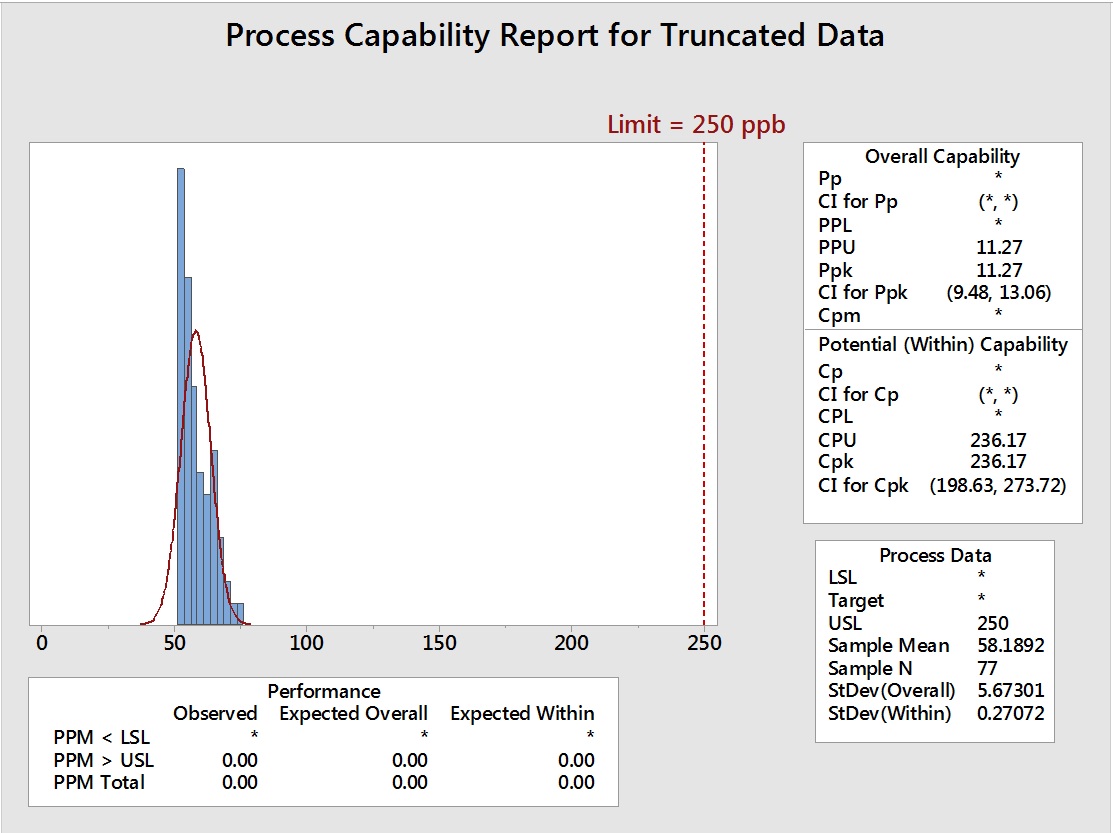Click the Performance table heading
Screen dimensions: 1113x833
324,691
